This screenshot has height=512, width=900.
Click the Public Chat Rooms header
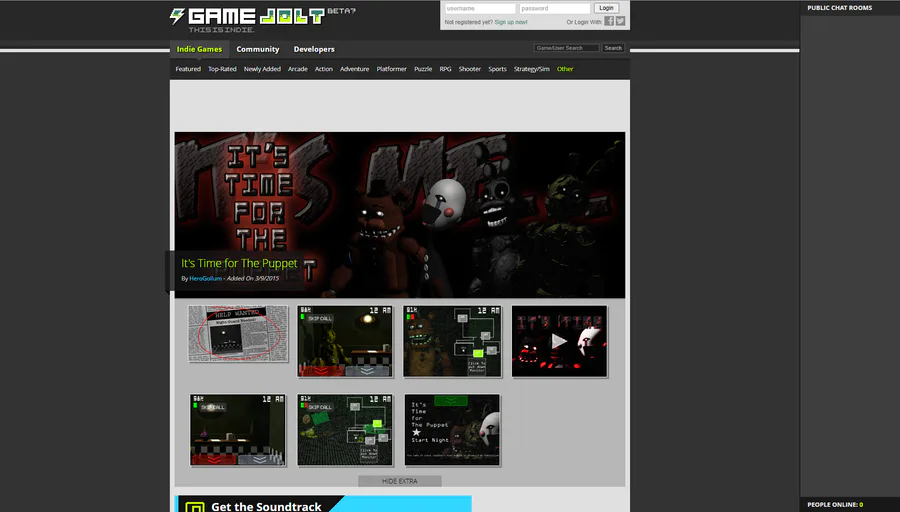pyautogui.click(x=839, y=8)
